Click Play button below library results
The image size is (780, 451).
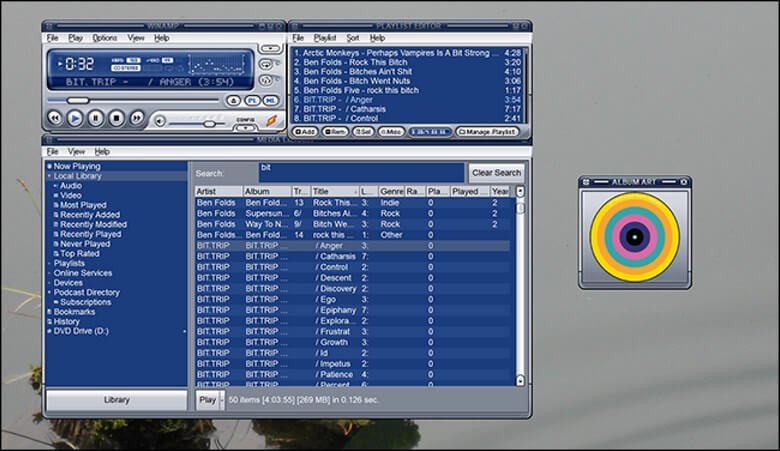pyautogui.click(x=207, y=400)
